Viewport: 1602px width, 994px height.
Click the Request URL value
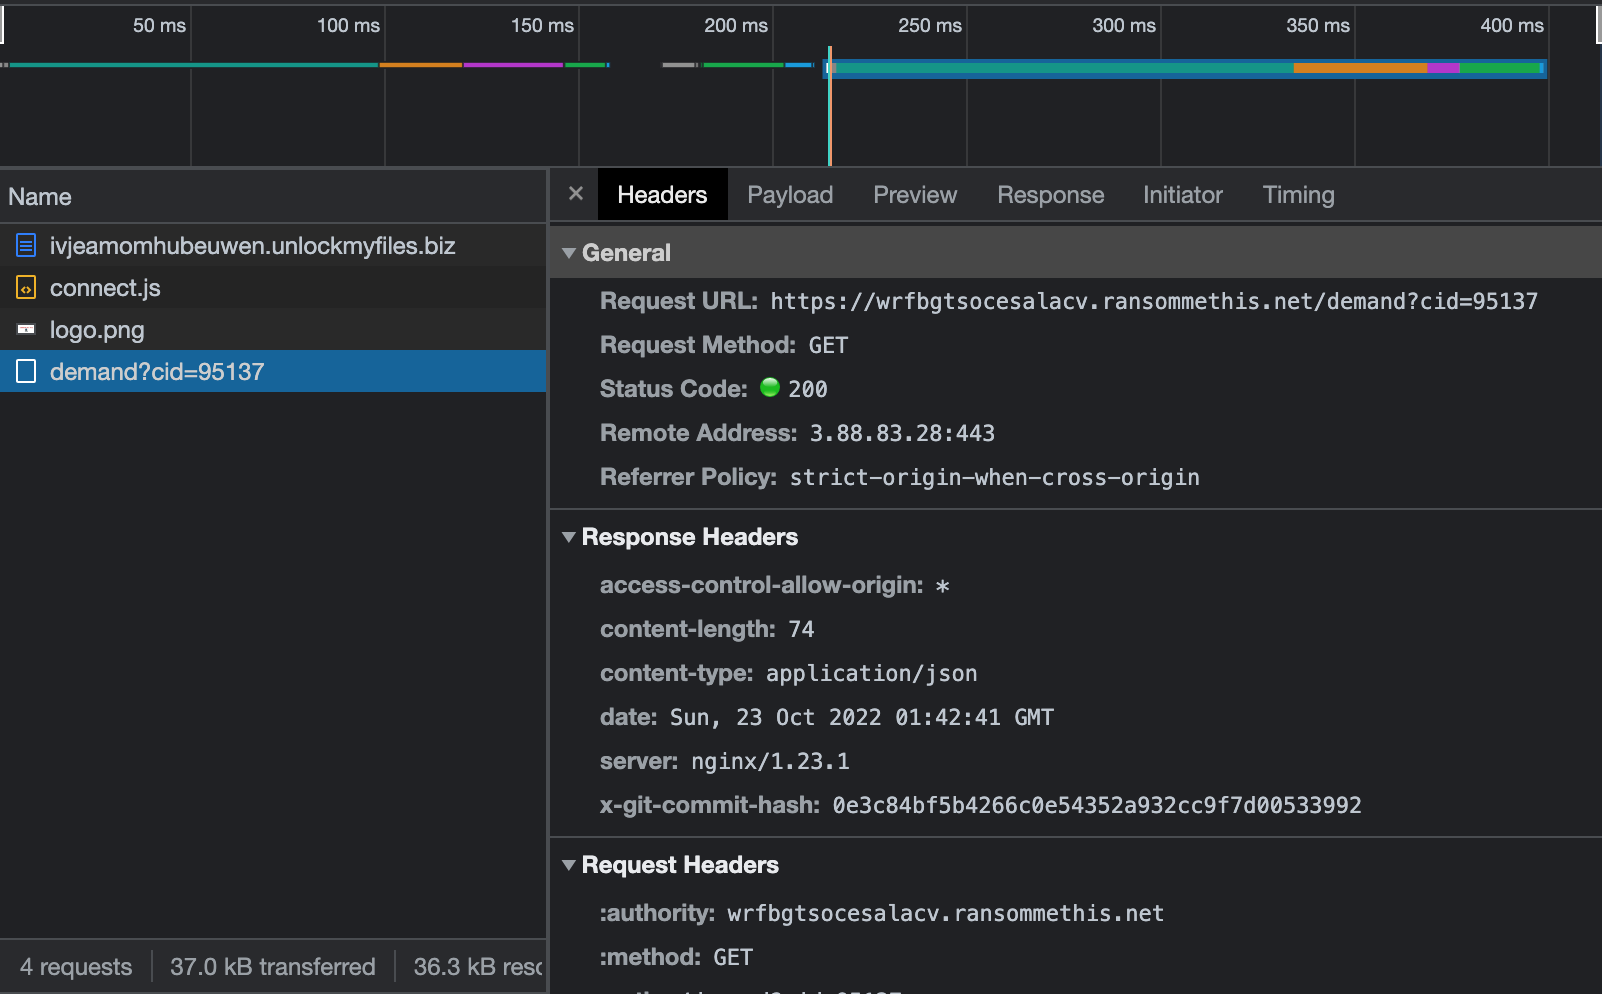[x=1154, y=301]
